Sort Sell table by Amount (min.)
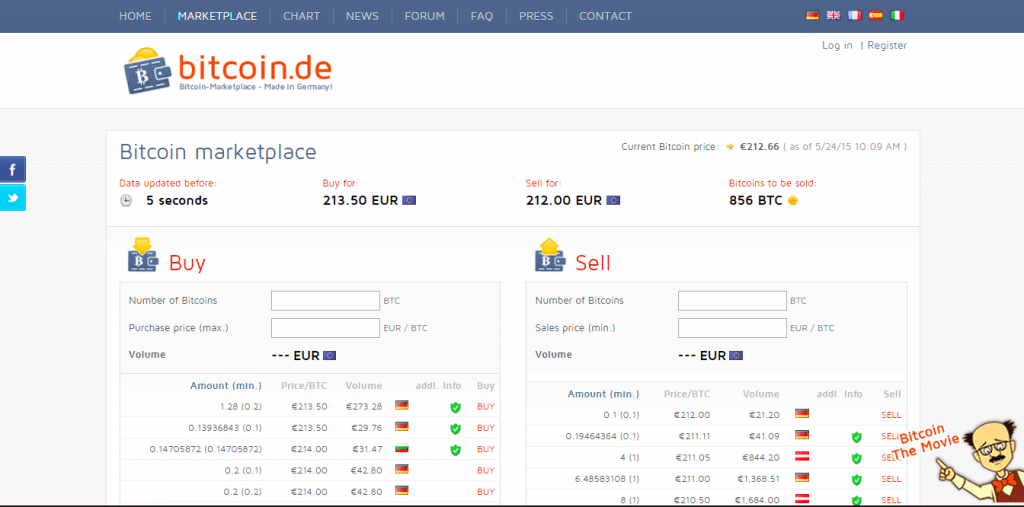 pyautogui.click(x=603, y=394)
